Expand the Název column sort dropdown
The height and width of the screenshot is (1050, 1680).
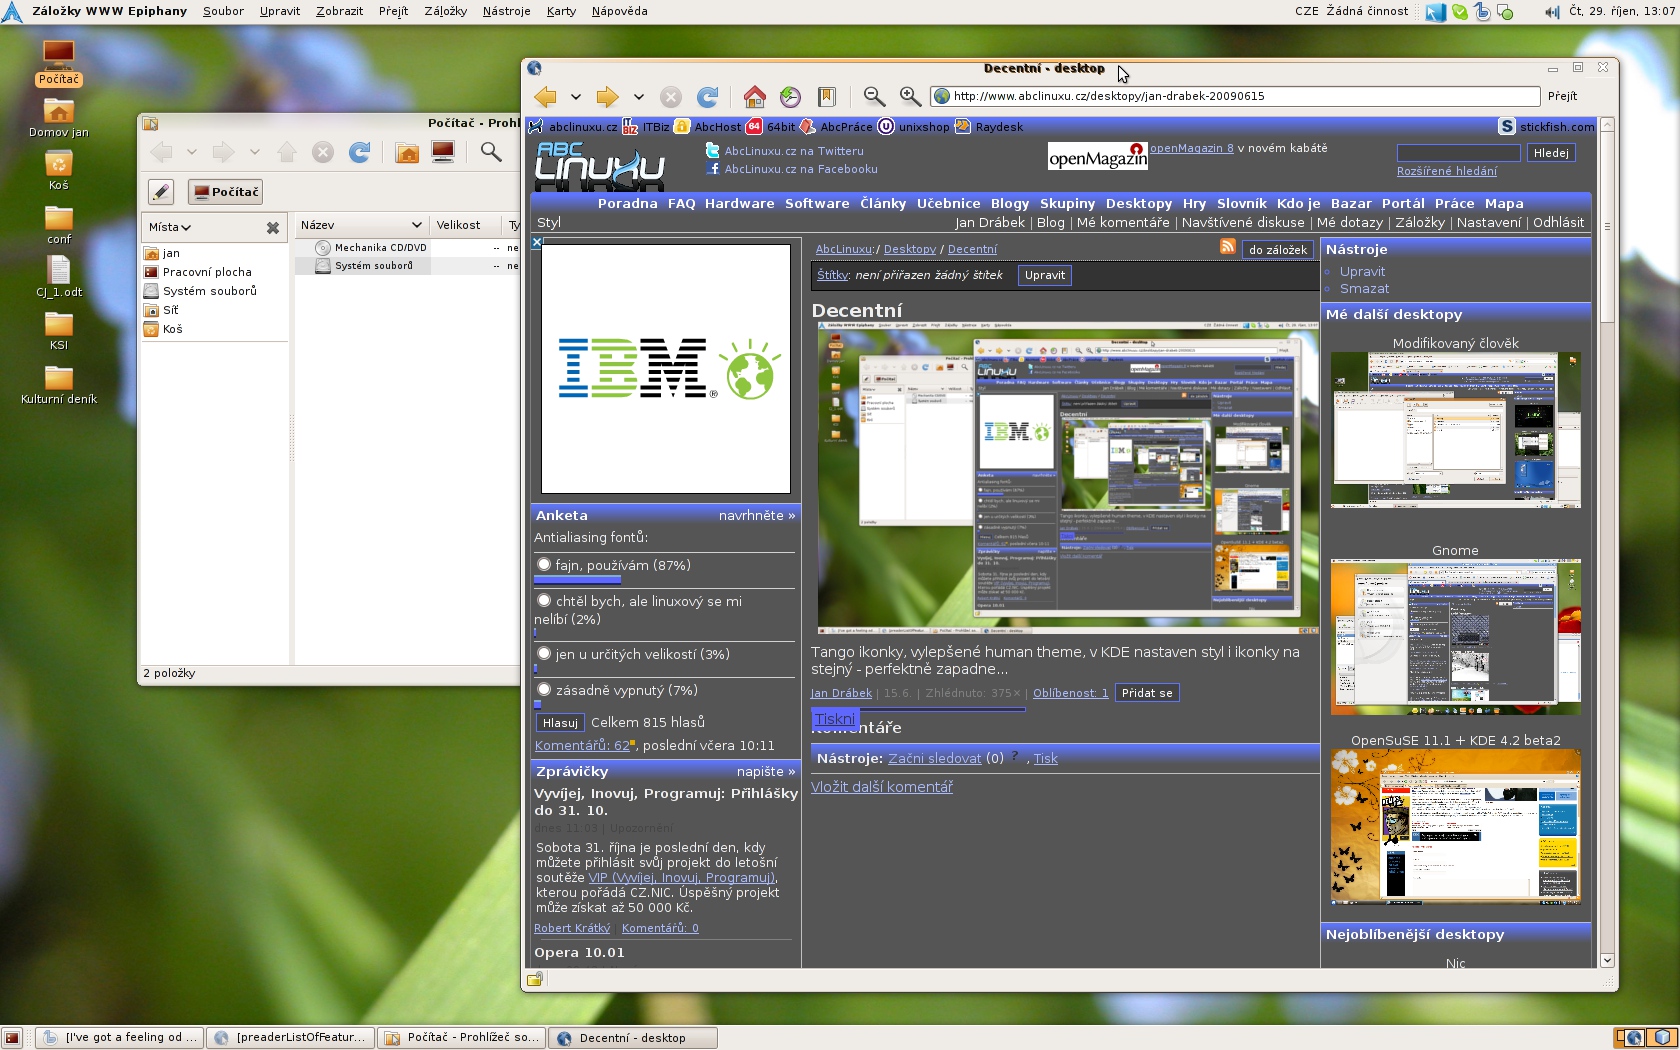click(x=416, y=225)
